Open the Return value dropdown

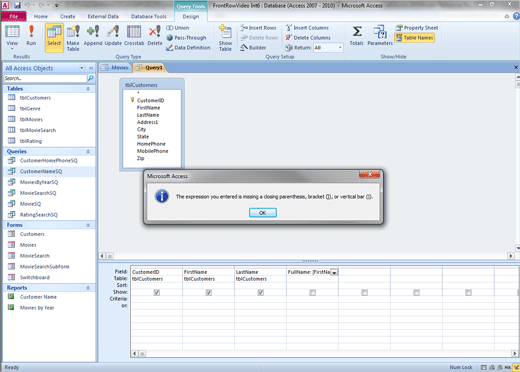click(340, 48)
